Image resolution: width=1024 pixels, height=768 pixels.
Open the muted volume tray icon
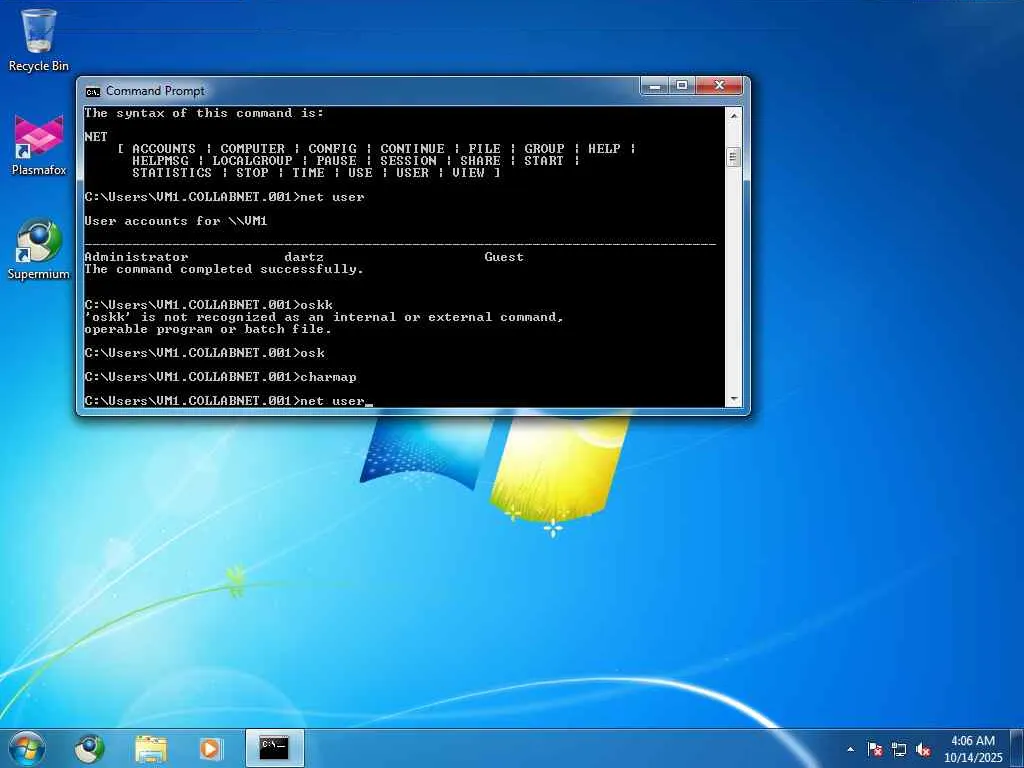(923, 749)
